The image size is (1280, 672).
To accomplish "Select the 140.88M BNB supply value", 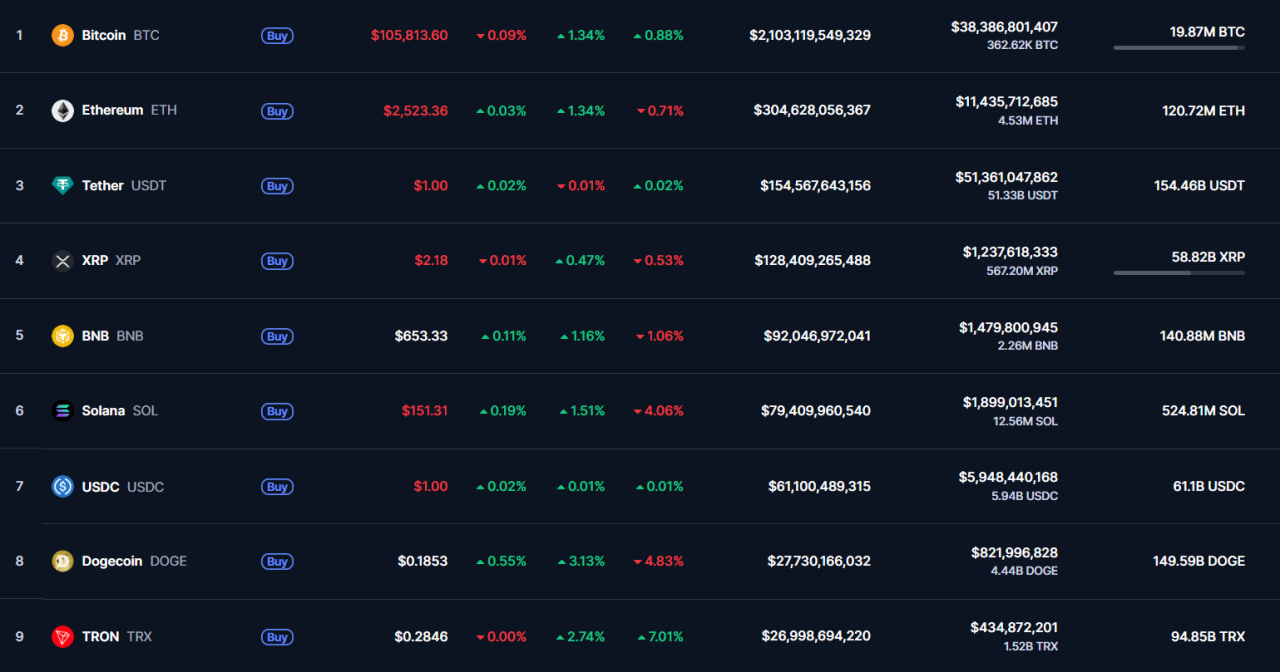I will [1203, 336].
